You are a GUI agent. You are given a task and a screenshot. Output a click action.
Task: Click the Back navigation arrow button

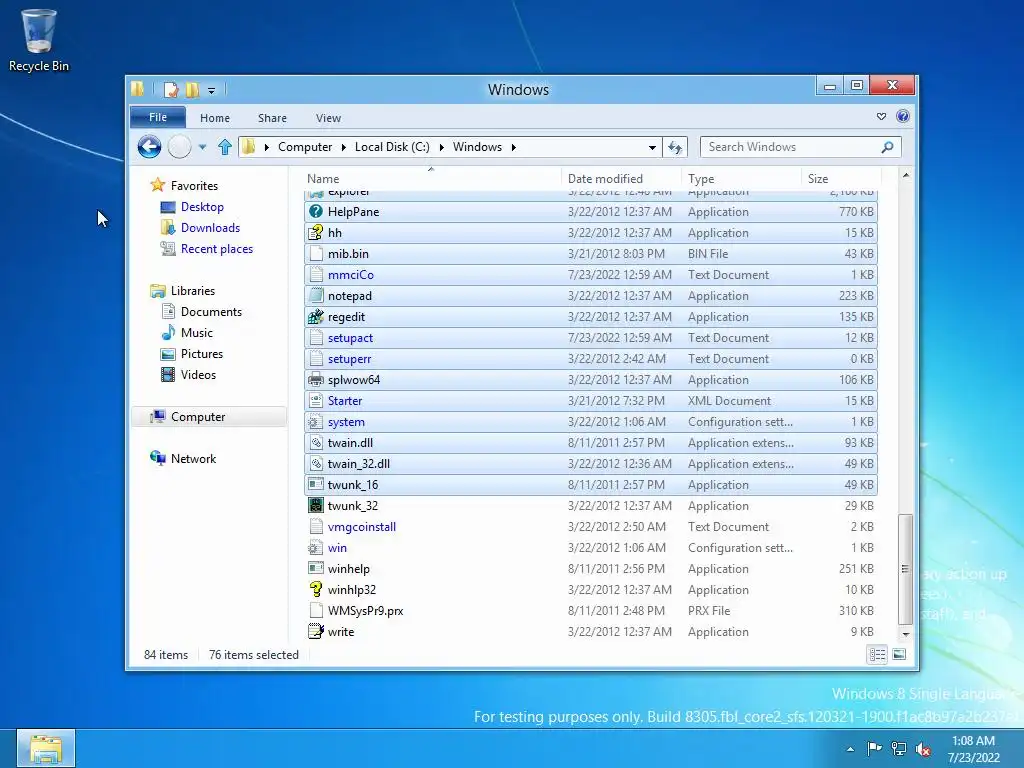(150, 147)
